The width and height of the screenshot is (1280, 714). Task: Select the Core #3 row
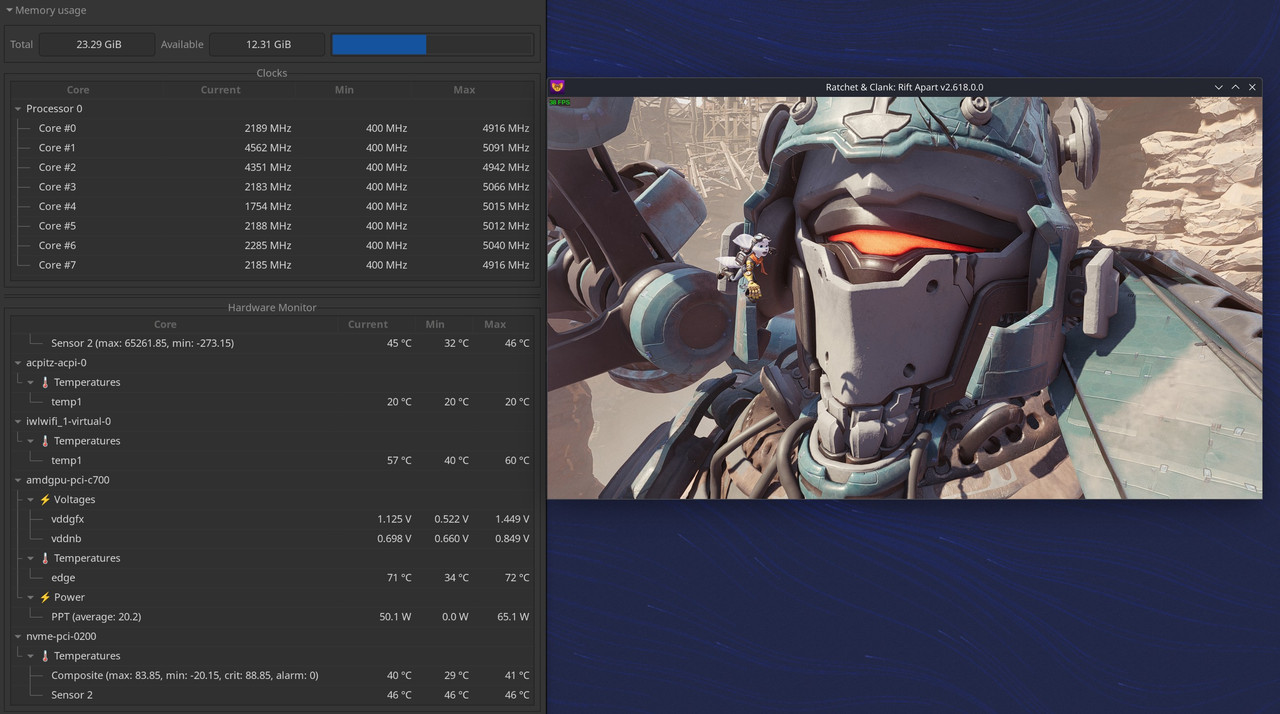(272, 187)
